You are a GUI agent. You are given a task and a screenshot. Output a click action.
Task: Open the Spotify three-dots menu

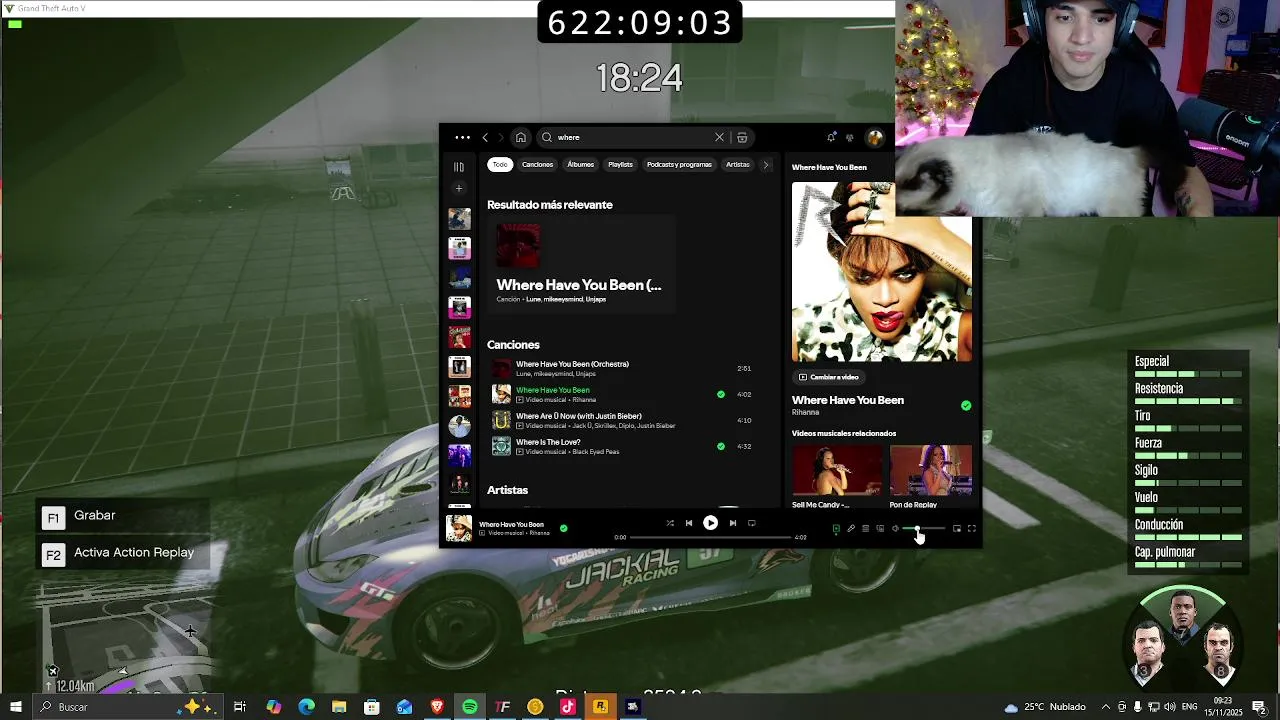462,137
